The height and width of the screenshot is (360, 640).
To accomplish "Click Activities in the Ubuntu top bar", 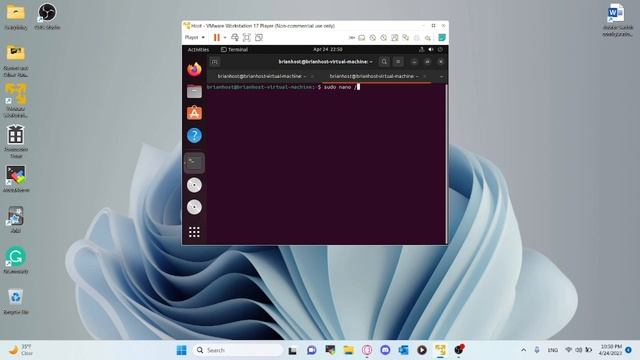I will (x=198, y=49).
